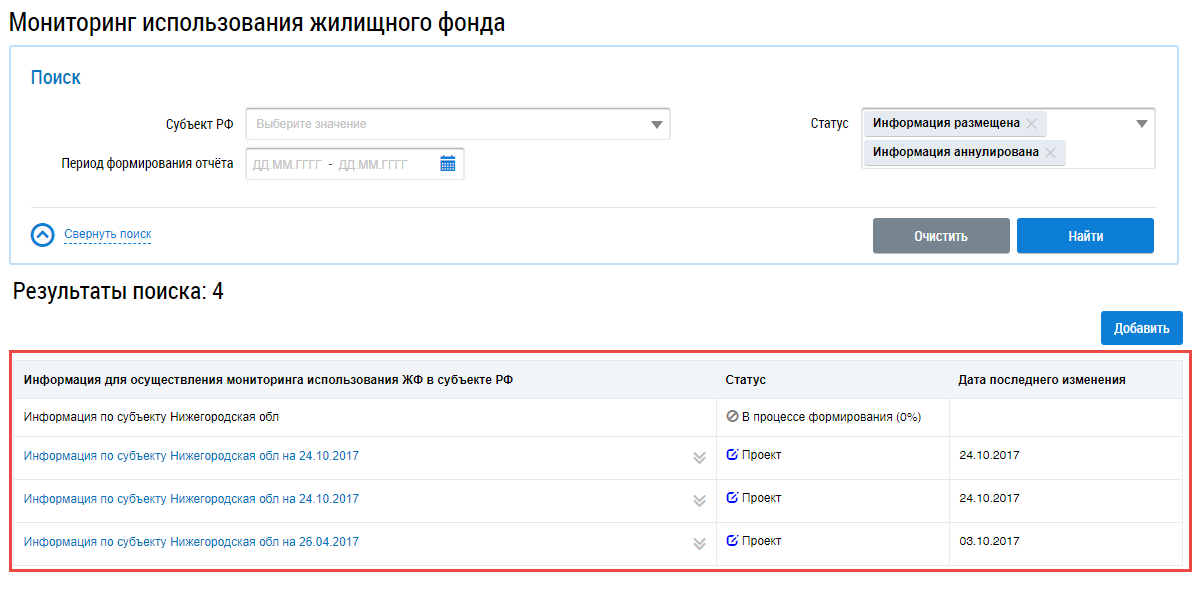Open the 'Субъект РФ' dropdown
Screen dimensions: 1195x590
457,124
